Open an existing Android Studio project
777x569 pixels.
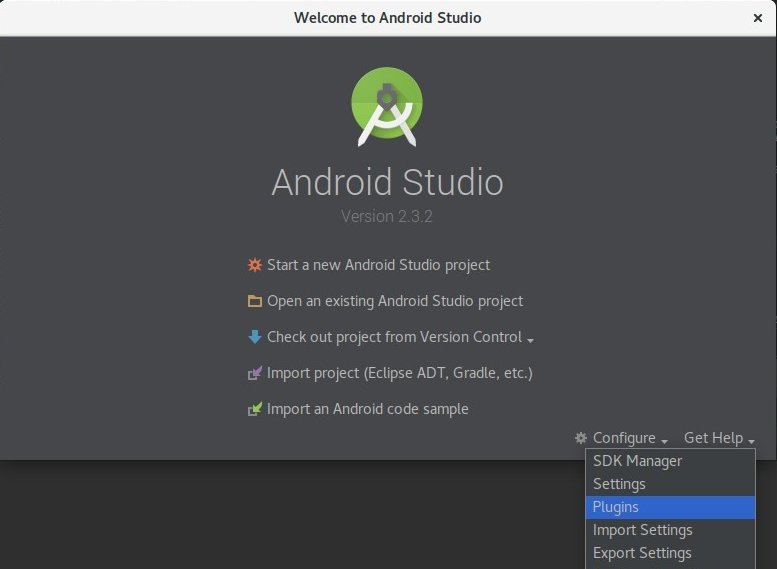click(395, 301)
